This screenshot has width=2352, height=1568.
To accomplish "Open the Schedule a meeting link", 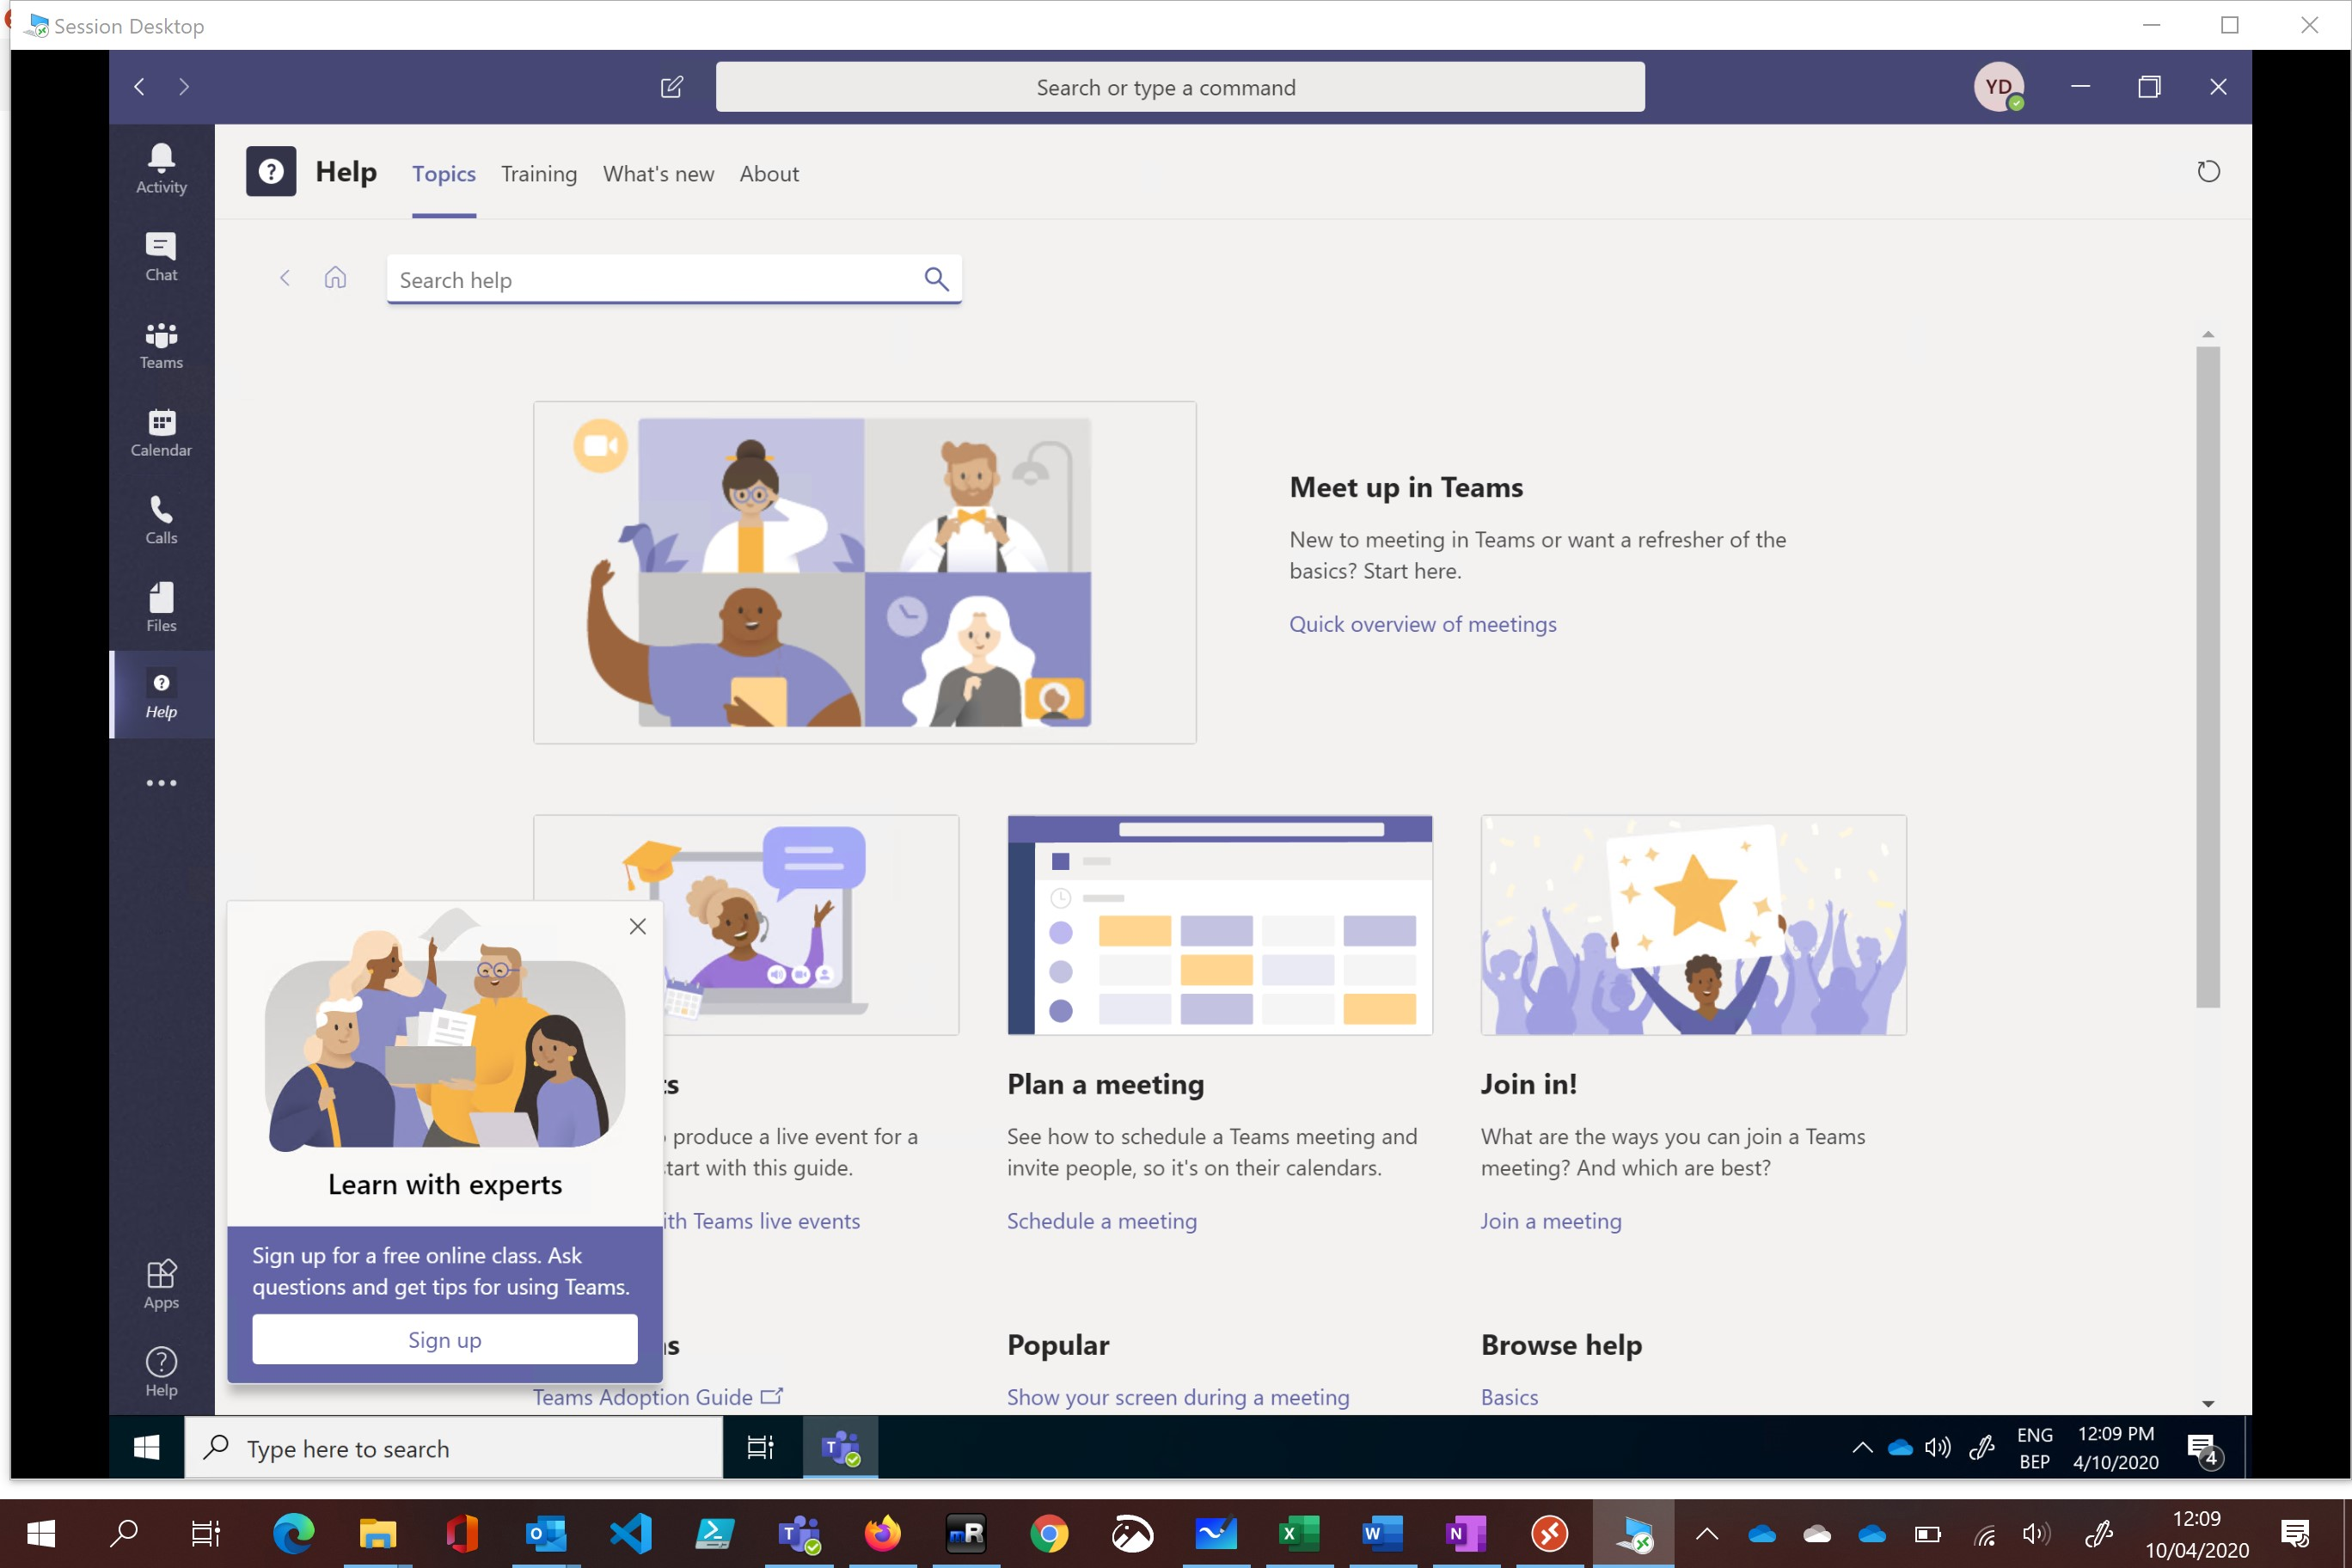I will coord(1101,1221).
